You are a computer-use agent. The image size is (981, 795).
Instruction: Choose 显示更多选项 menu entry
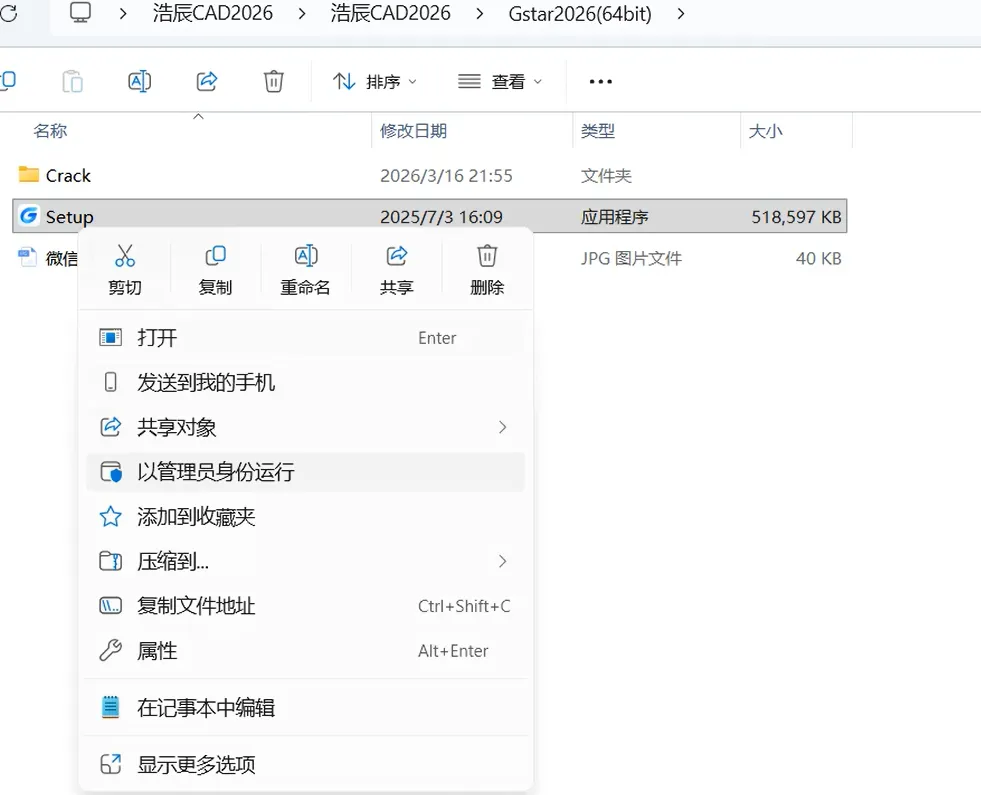tap(305, 764)
